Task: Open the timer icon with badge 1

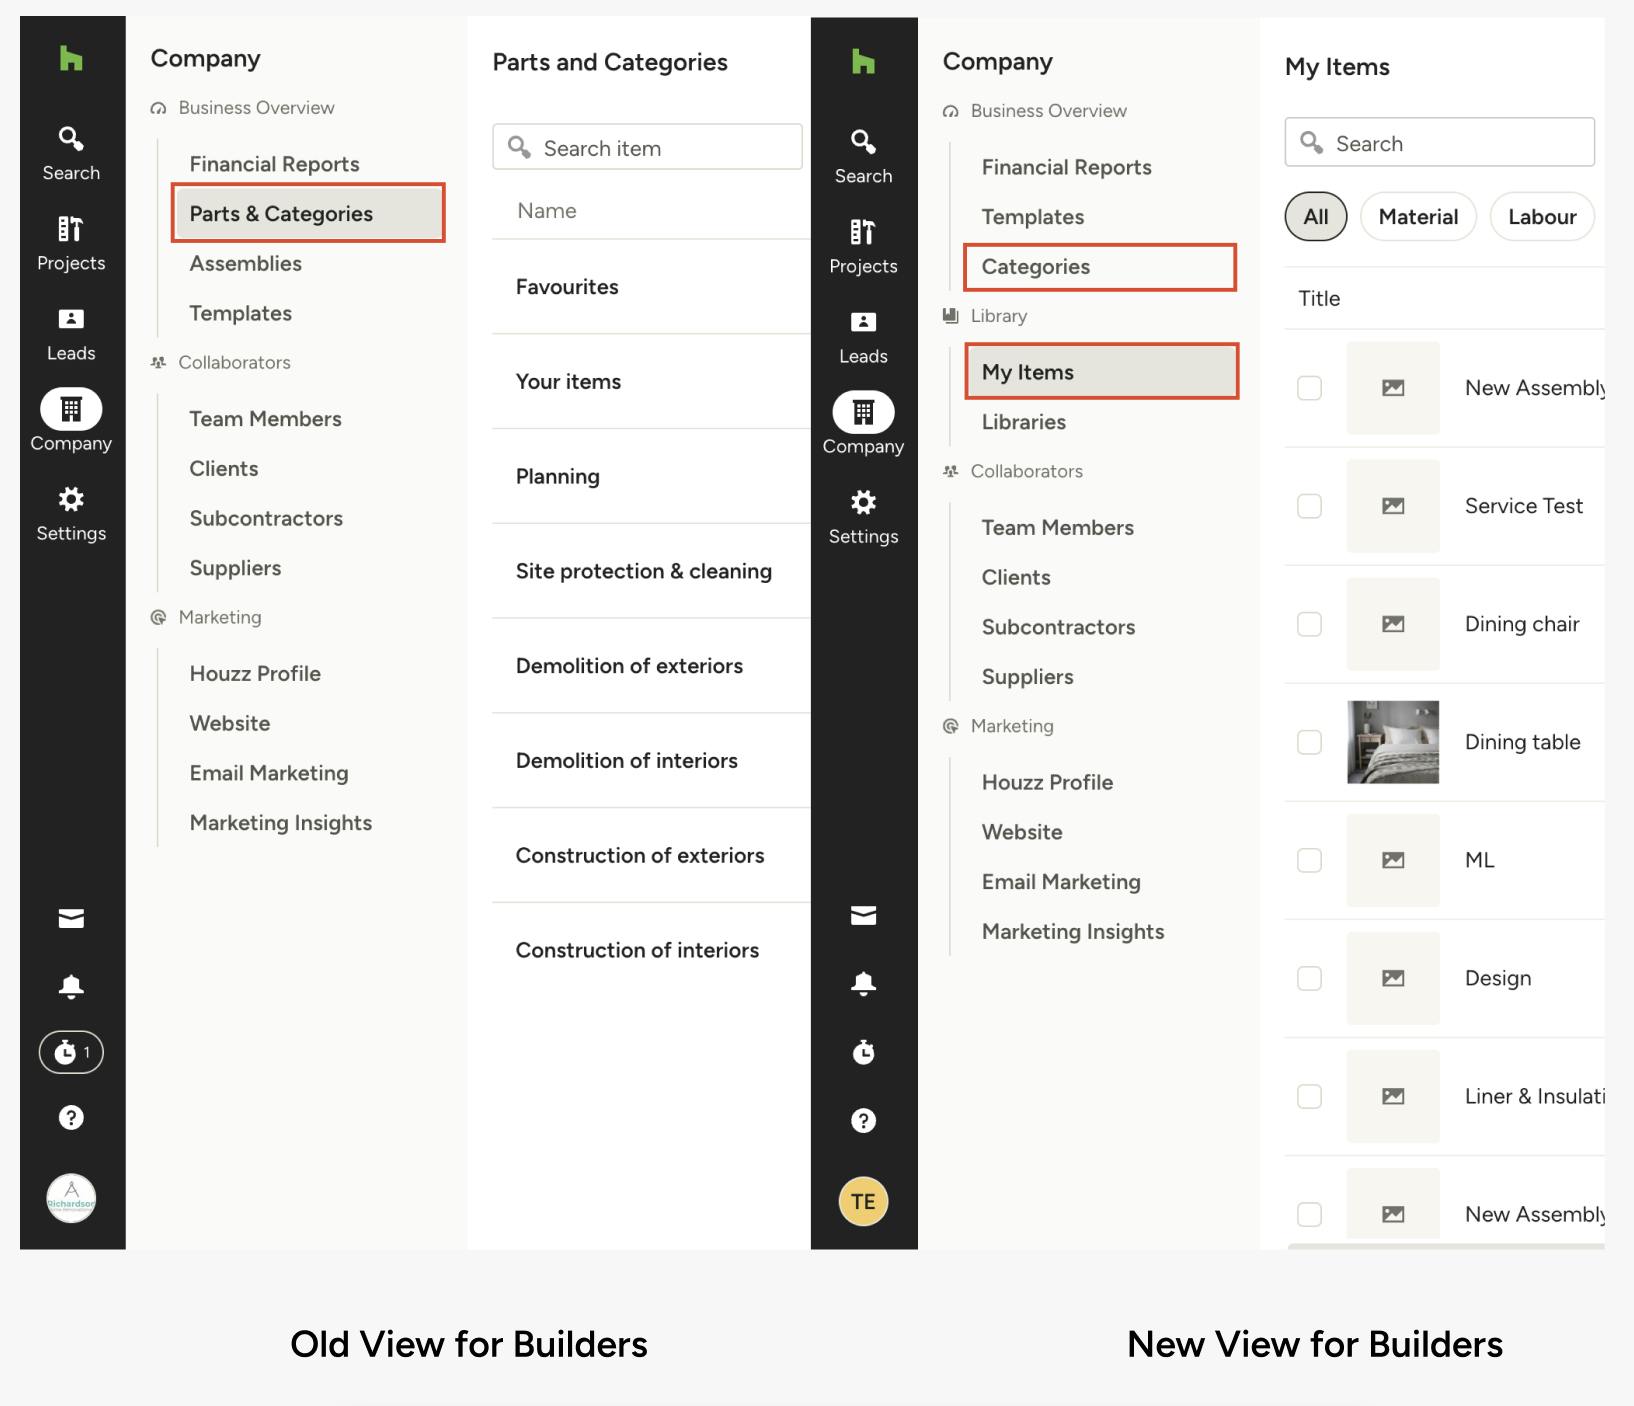Action: (71, 1052)
